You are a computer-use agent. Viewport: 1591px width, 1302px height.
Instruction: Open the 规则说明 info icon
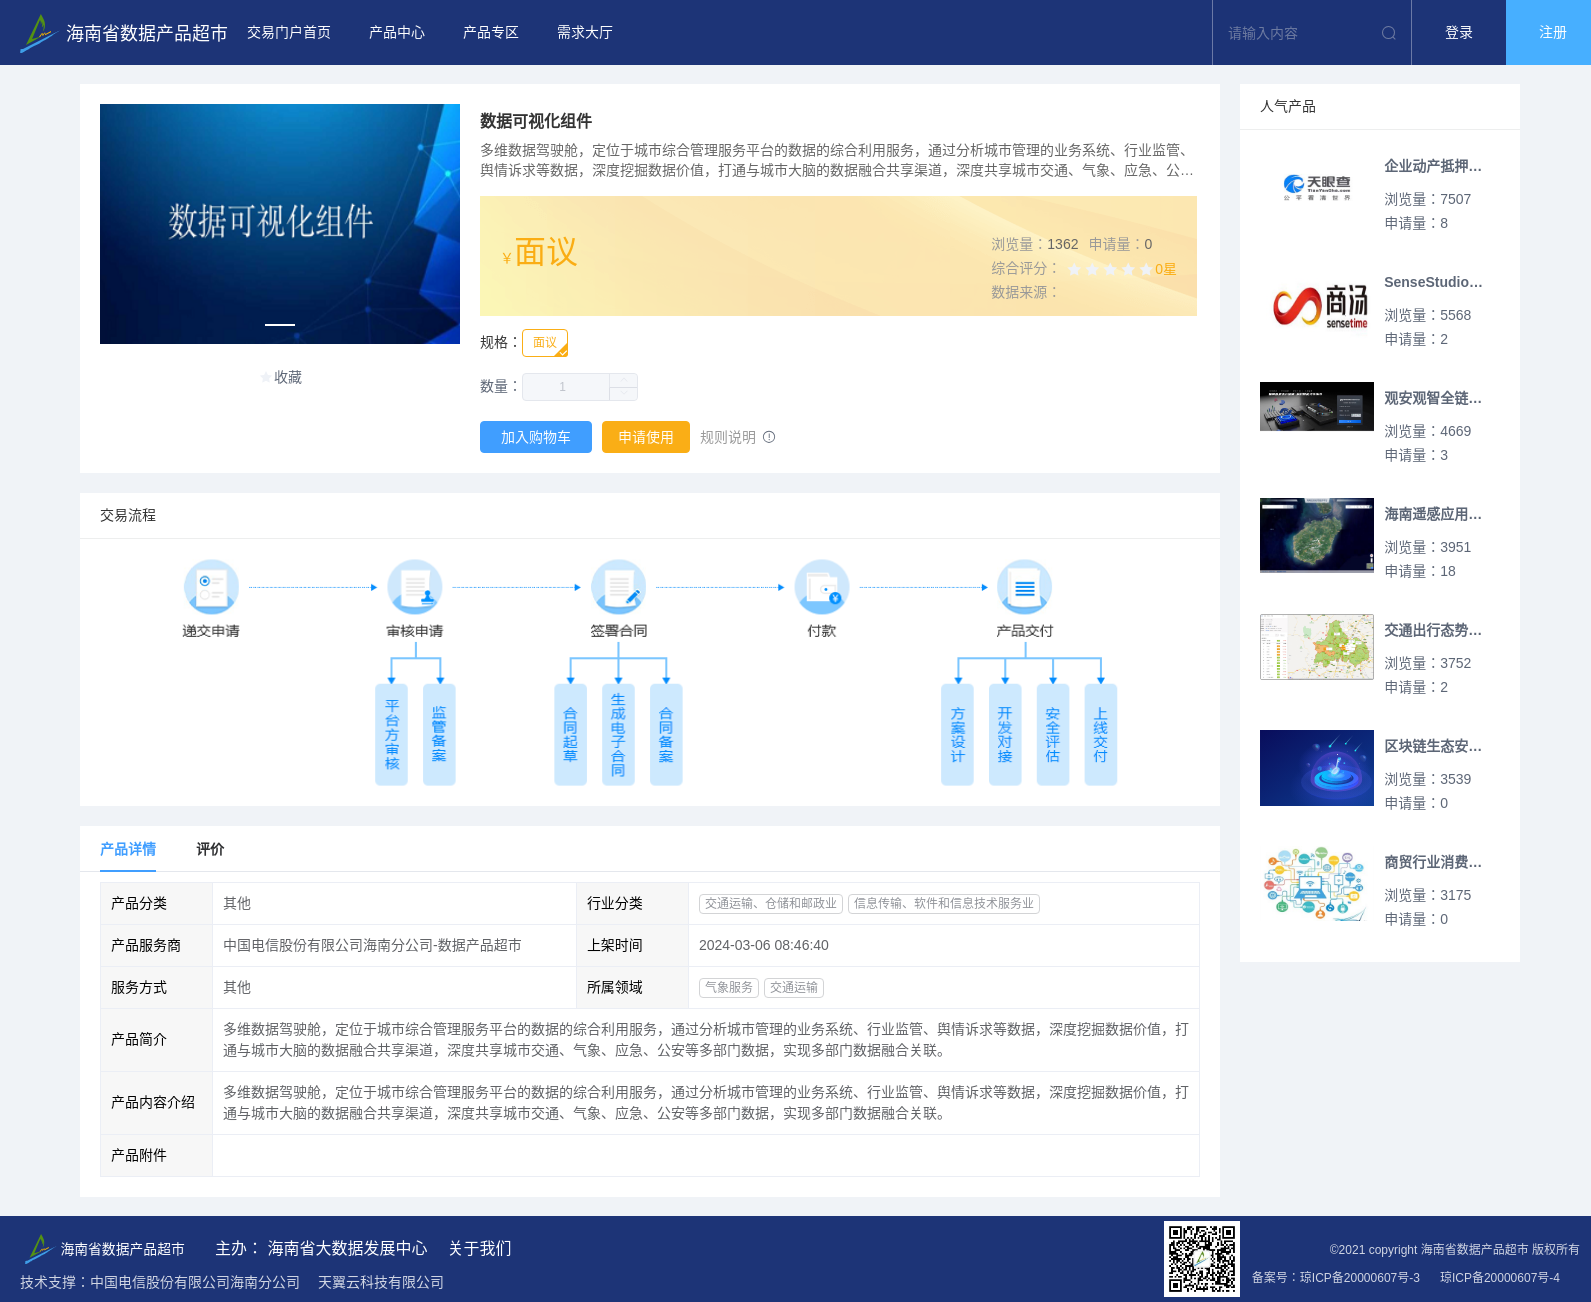(x=769, y=437)
